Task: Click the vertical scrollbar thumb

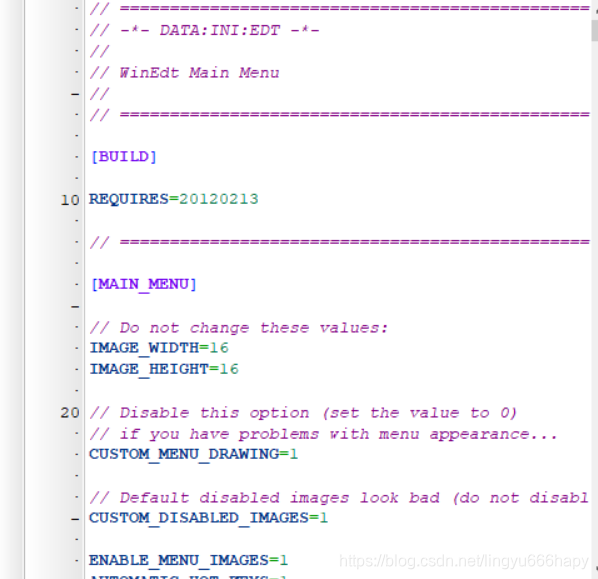Action: coord(595,30)
